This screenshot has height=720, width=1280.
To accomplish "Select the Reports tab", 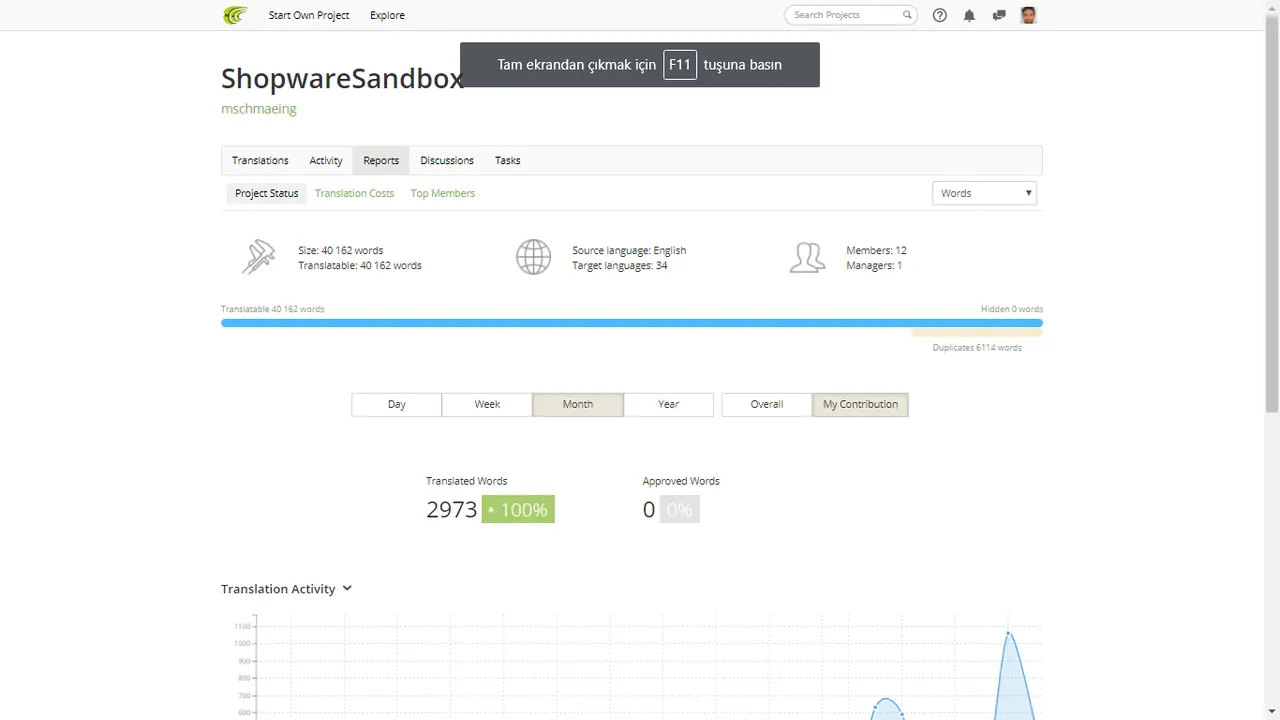I will point(381,160).
